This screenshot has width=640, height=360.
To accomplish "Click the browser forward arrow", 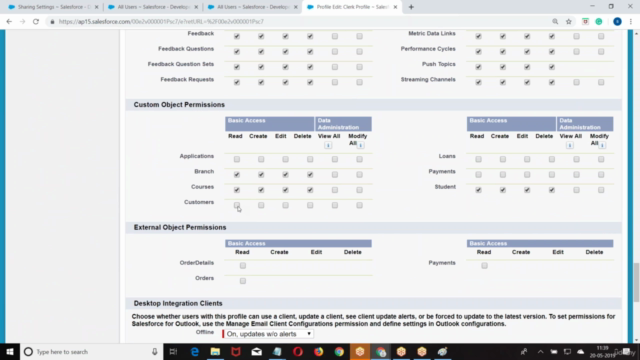I will (22, 21).
